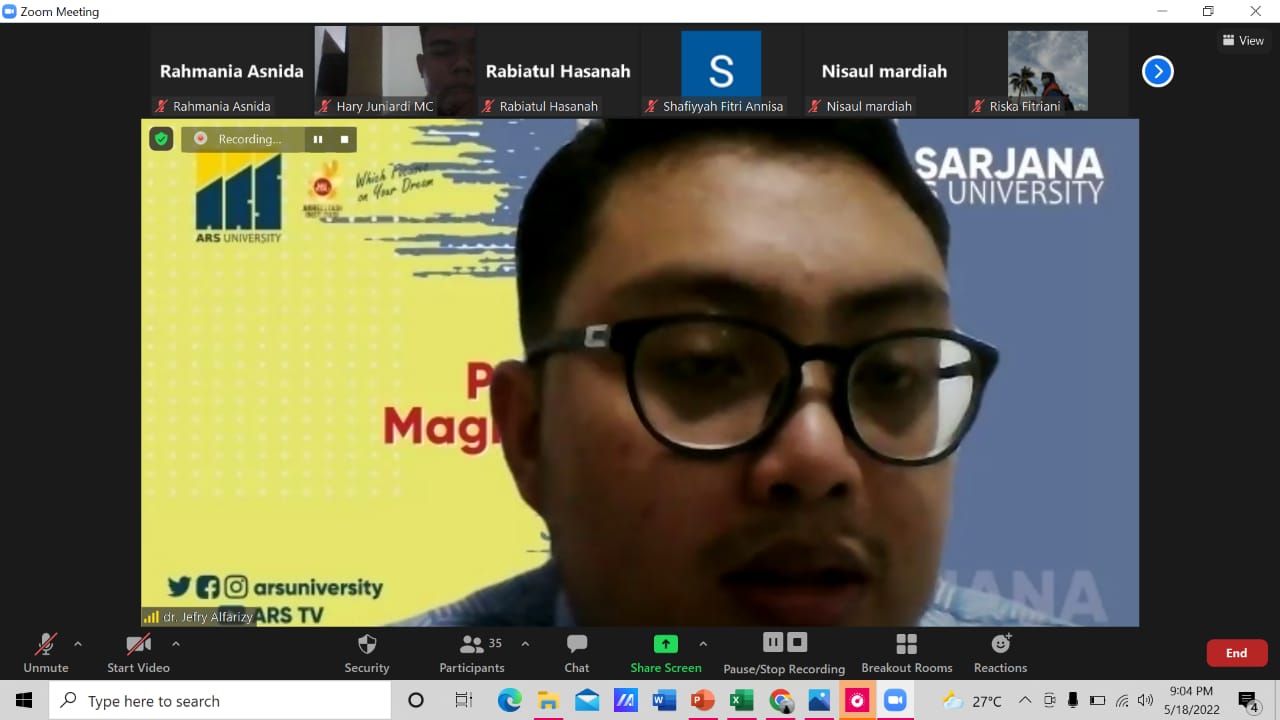Expand the arrow beside Share Screen
The image size is (1280, 720).
tap(703, 644)
